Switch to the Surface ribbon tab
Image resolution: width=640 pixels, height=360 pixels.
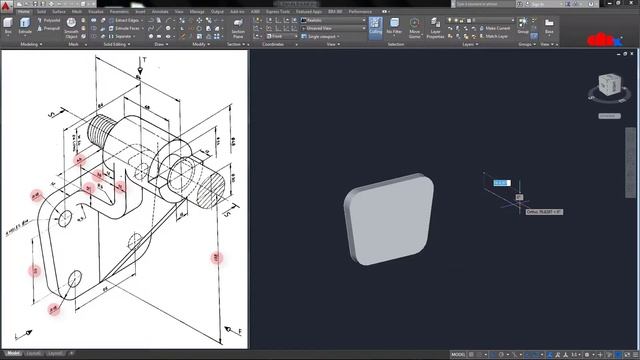59,11
